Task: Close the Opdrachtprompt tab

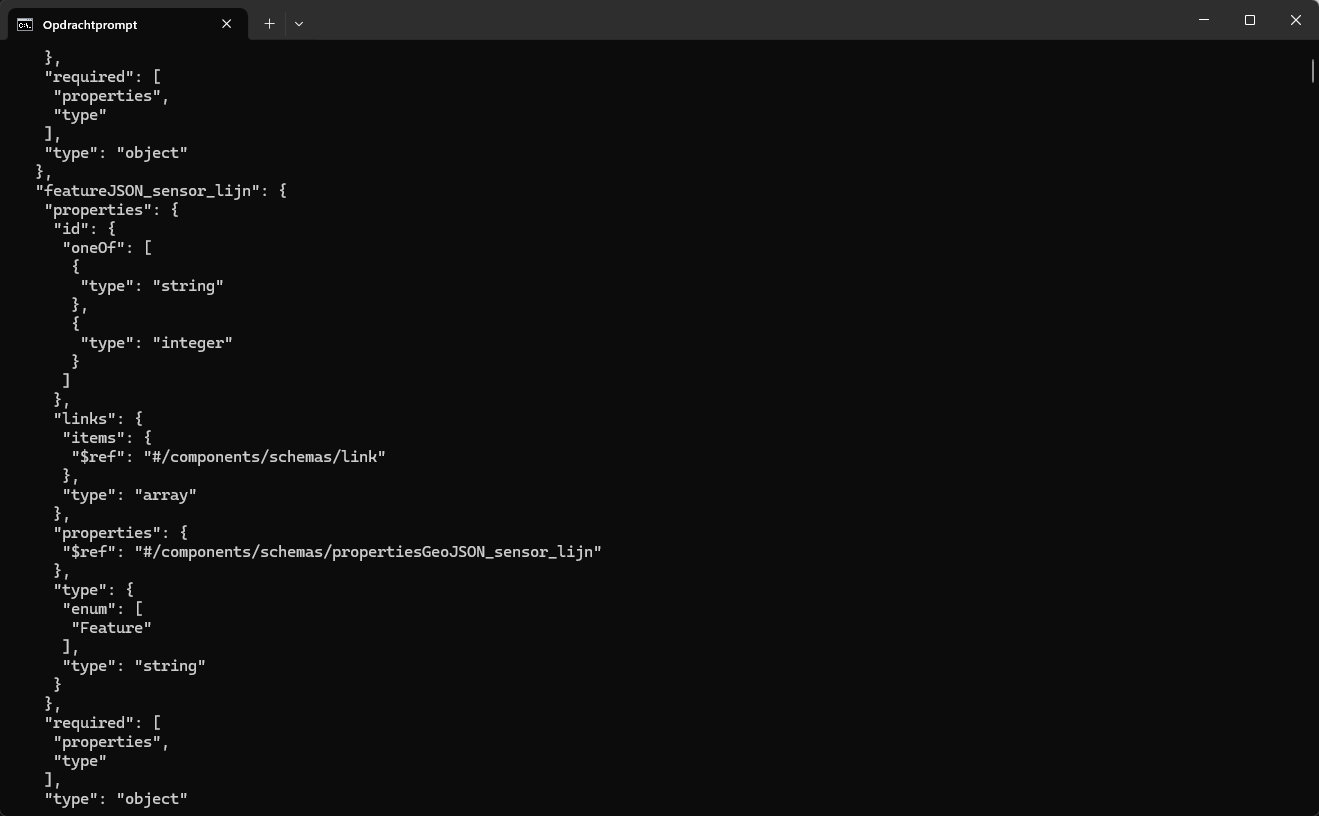Action: tap(226, 24)
